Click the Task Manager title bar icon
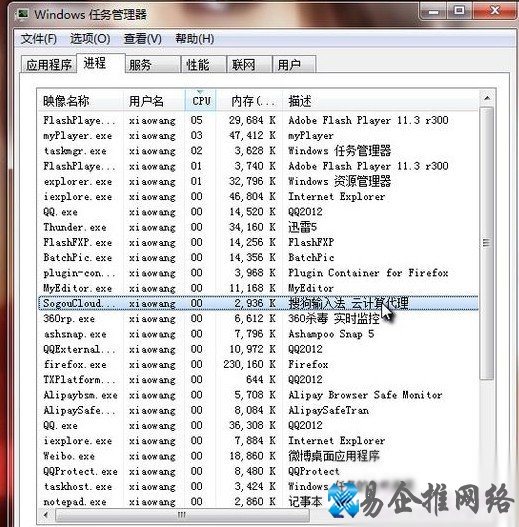Viewport: 519px width, 527px height. point(23,14)
